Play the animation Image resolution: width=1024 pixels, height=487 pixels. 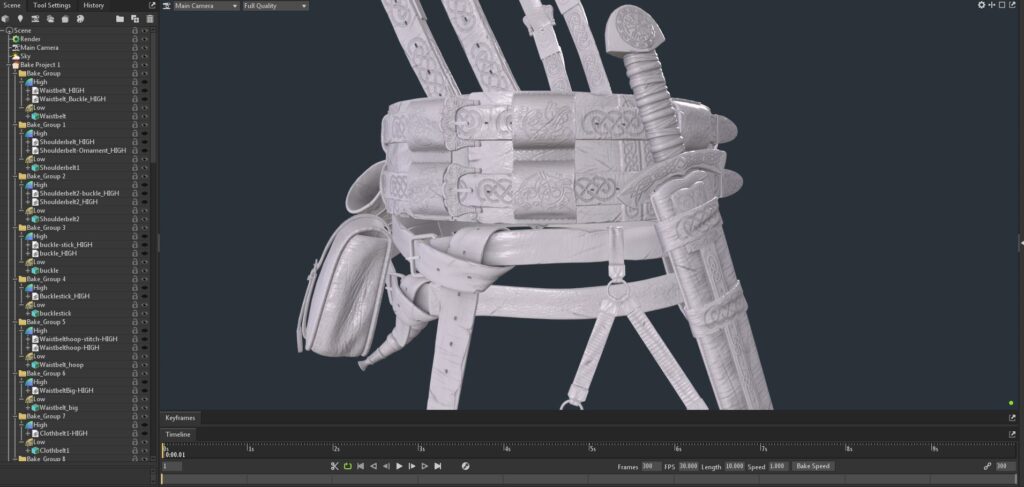pyautogui.click(x=399, y=466)
